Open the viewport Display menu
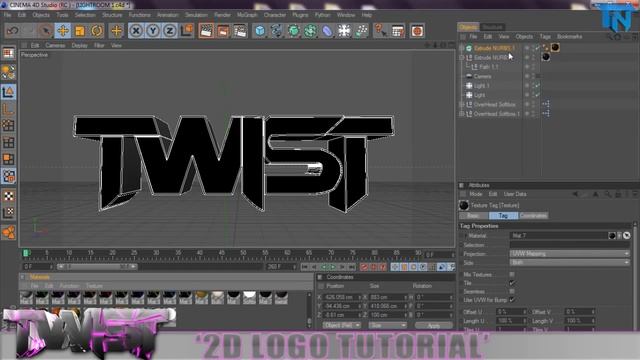This screenshot has width=640, height=360. [80, 45]
